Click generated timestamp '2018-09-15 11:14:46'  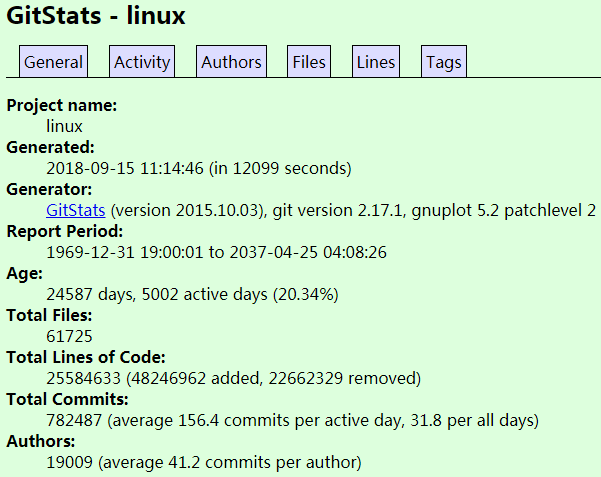[125, 168]
